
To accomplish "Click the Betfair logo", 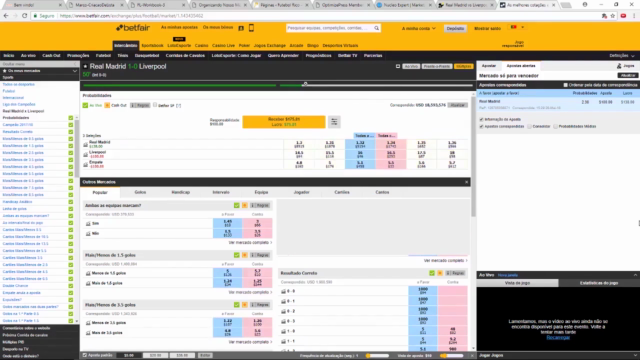I will (x=133, y=28).
